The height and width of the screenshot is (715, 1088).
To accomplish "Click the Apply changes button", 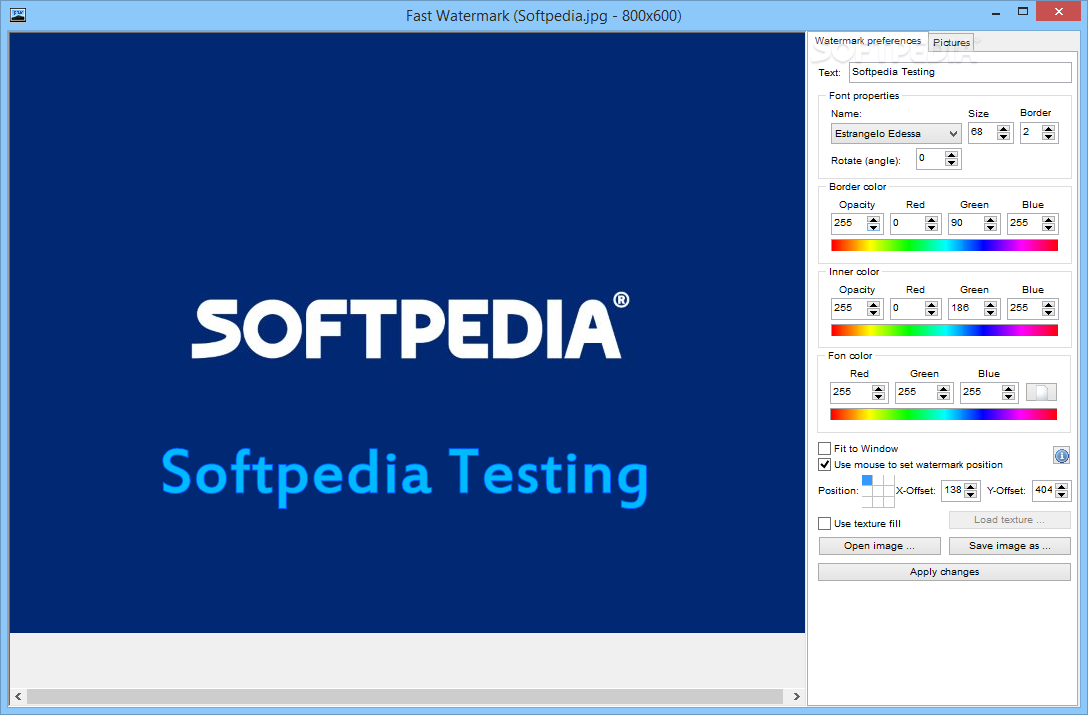I will [944, 572].
